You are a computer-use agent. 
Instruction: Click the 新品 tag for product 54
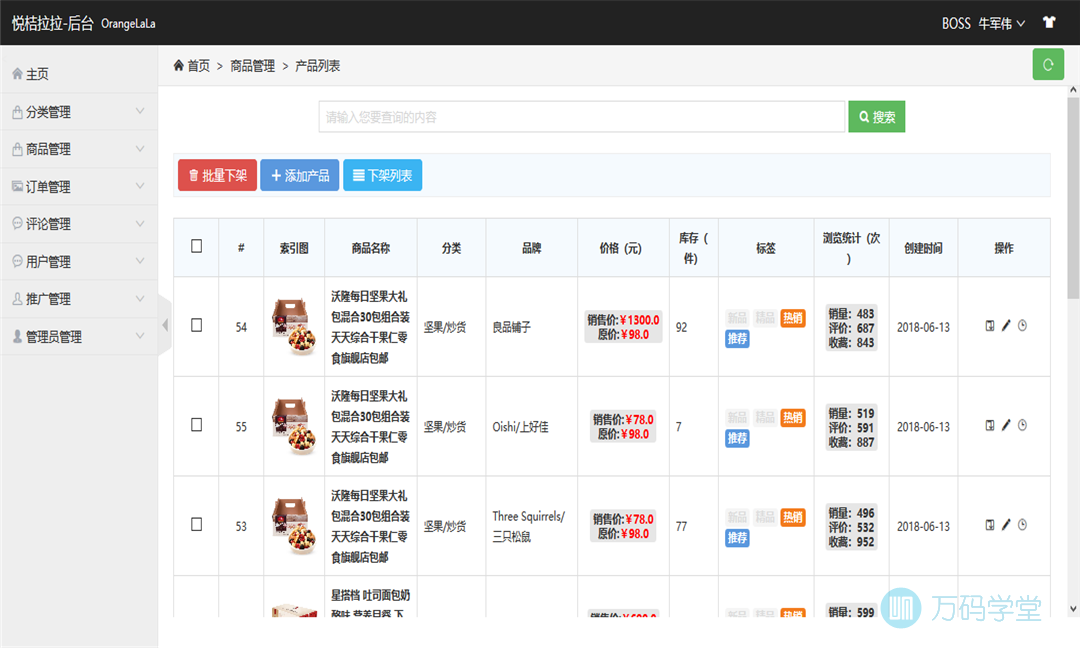737,318
